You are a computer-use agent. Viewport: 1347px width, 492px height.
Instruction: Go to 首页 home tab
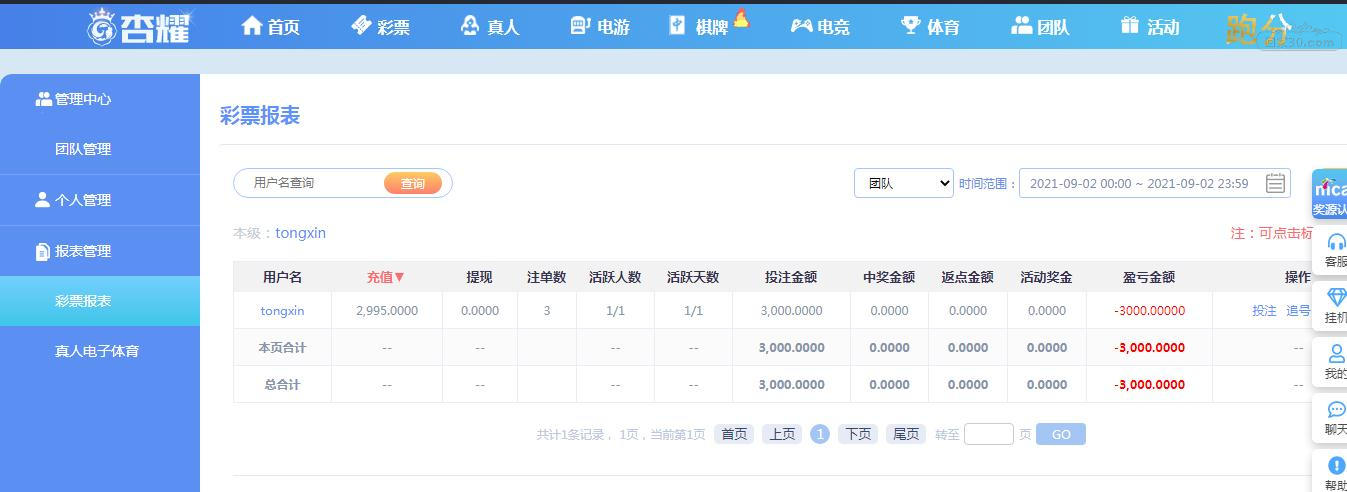click(x=271, y=27)
